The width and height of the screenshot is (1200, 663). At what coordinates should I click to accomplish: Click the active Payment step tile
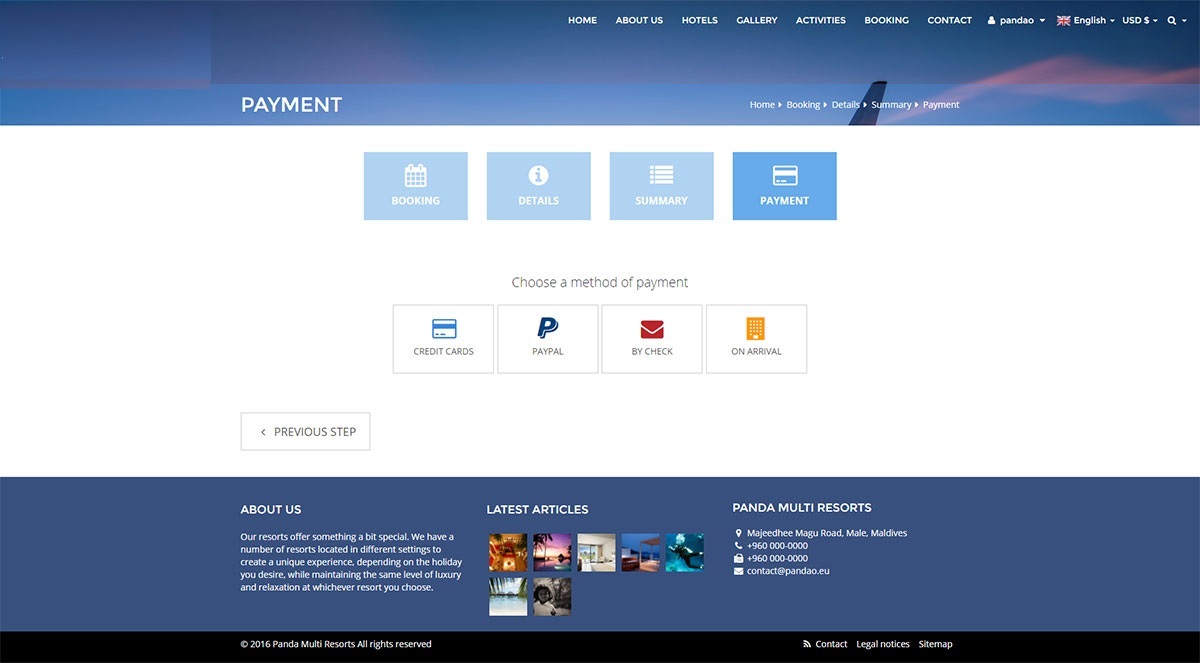pos(785,186)
